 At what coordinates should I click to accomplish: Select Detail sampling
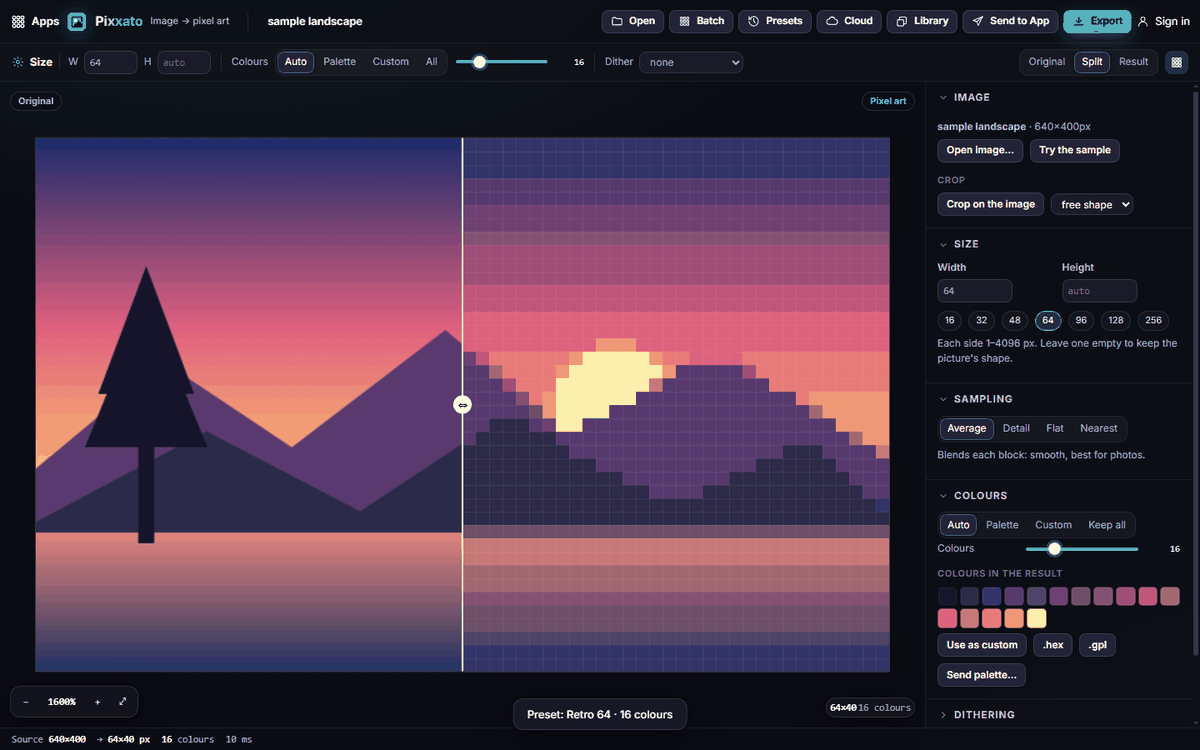[x=1016, y=428]
